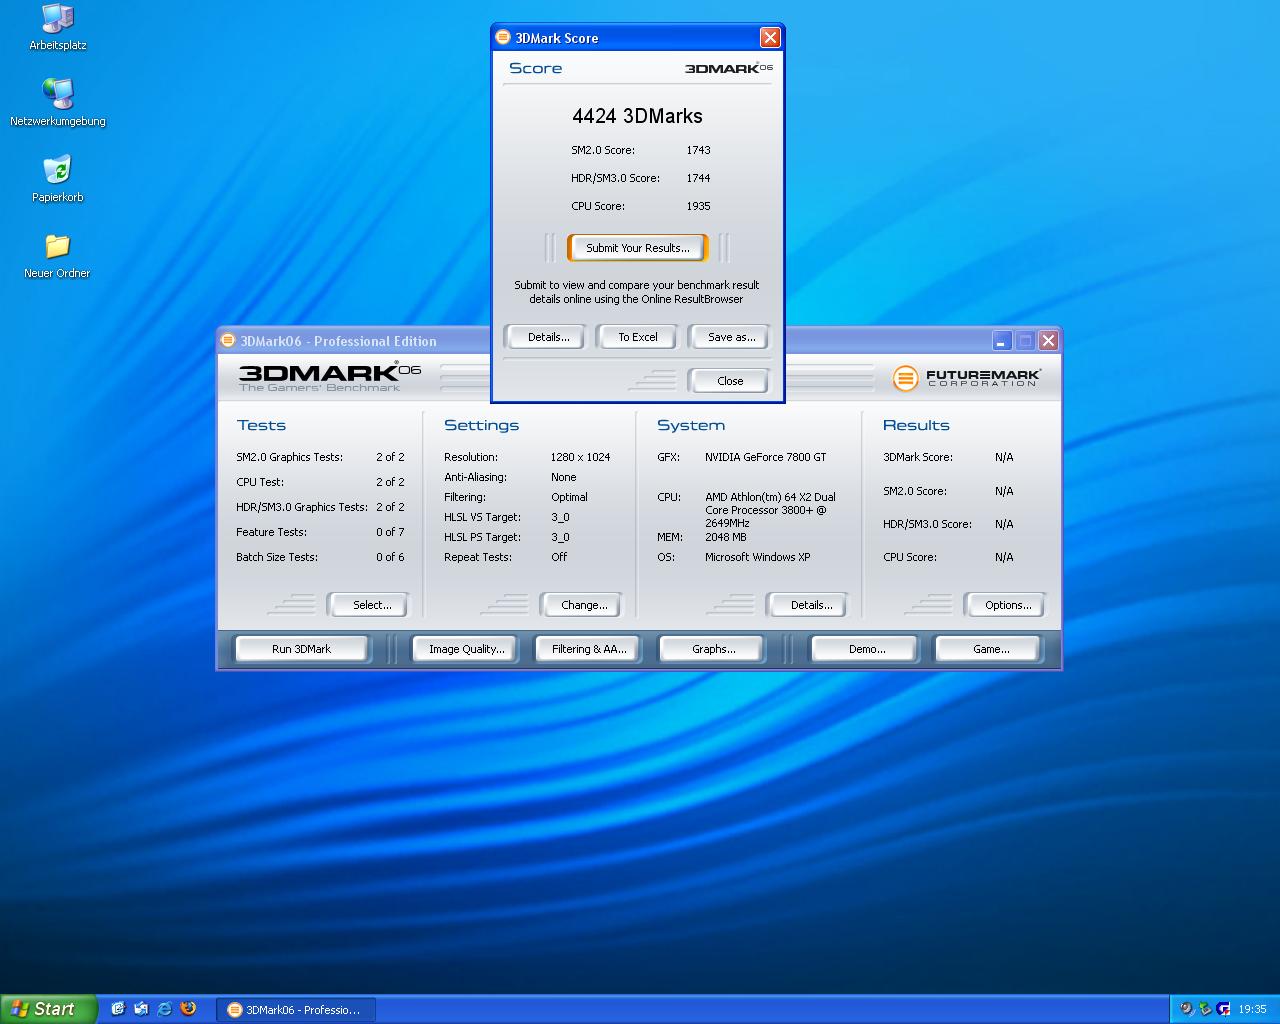Close the 3DMark06 main window
This screenshot has width=1280, height=1024.
pyautogui.click(x=1048, y=341)
